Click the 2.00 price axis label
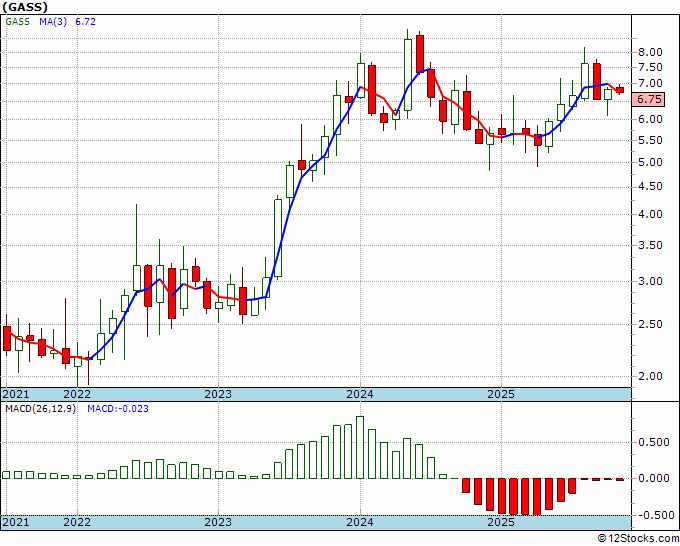Image resolution: width=680 pixels, height=546 pixels. [650, 376]
